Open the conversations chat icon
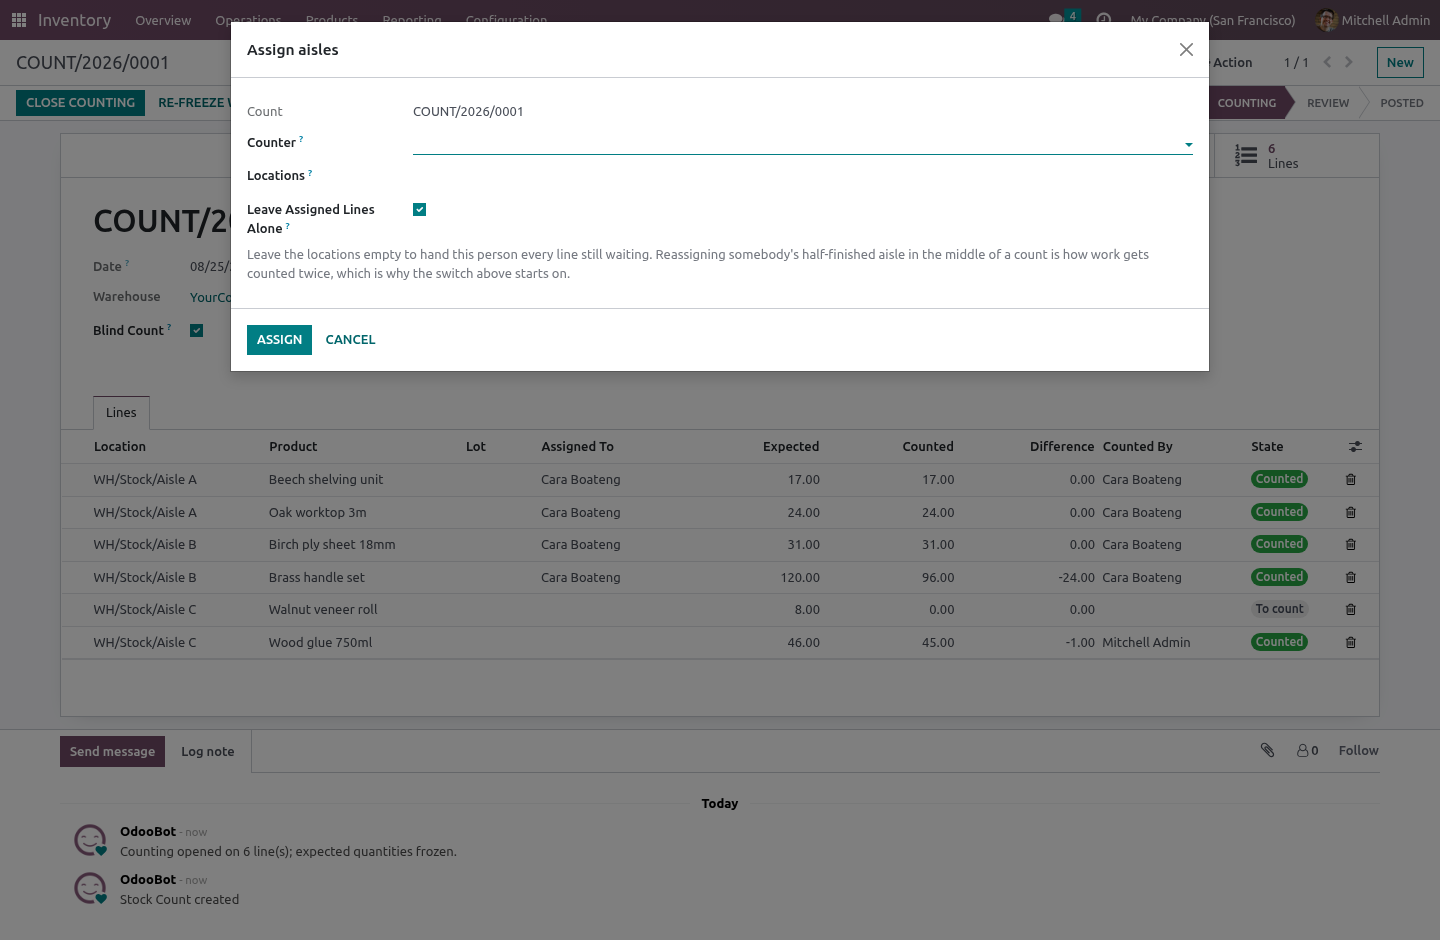1440x940 pixels. pyautogui.click(x=1056, y=19)
